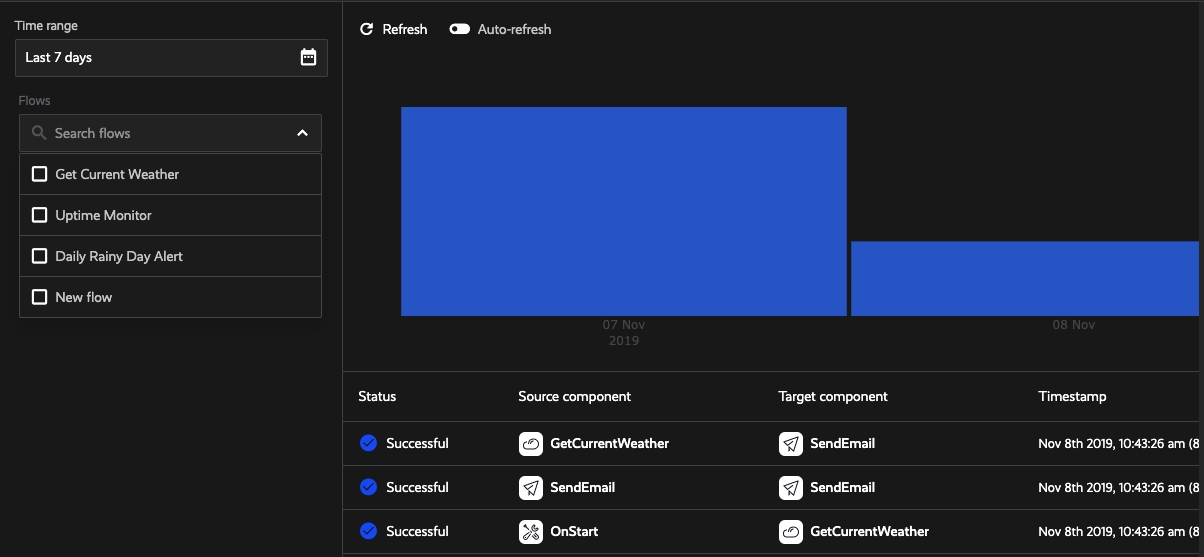Click OnStart tools icon in third row
This screenshot has height=557, width=1204.
tap(531, 531)
